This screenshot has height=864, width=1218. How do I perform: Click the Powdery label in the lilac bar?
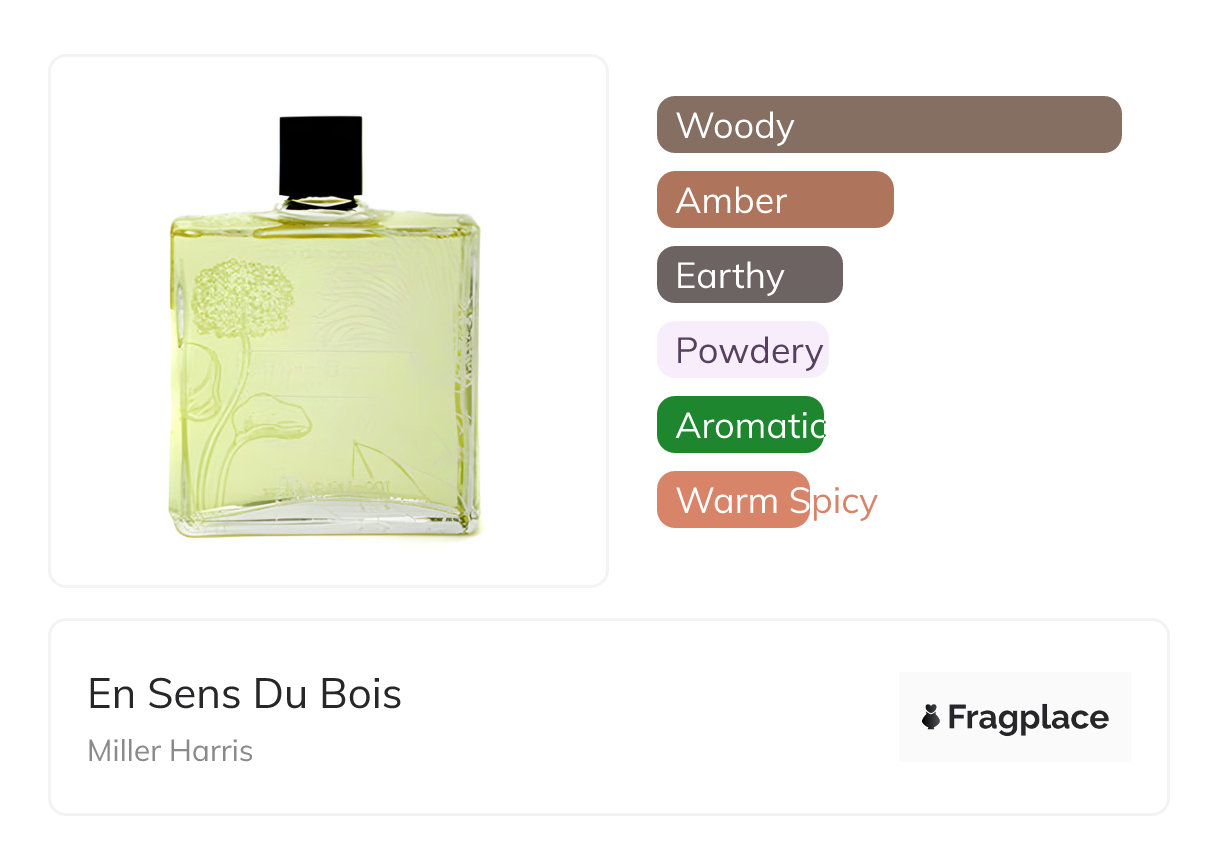pos(749,352)
